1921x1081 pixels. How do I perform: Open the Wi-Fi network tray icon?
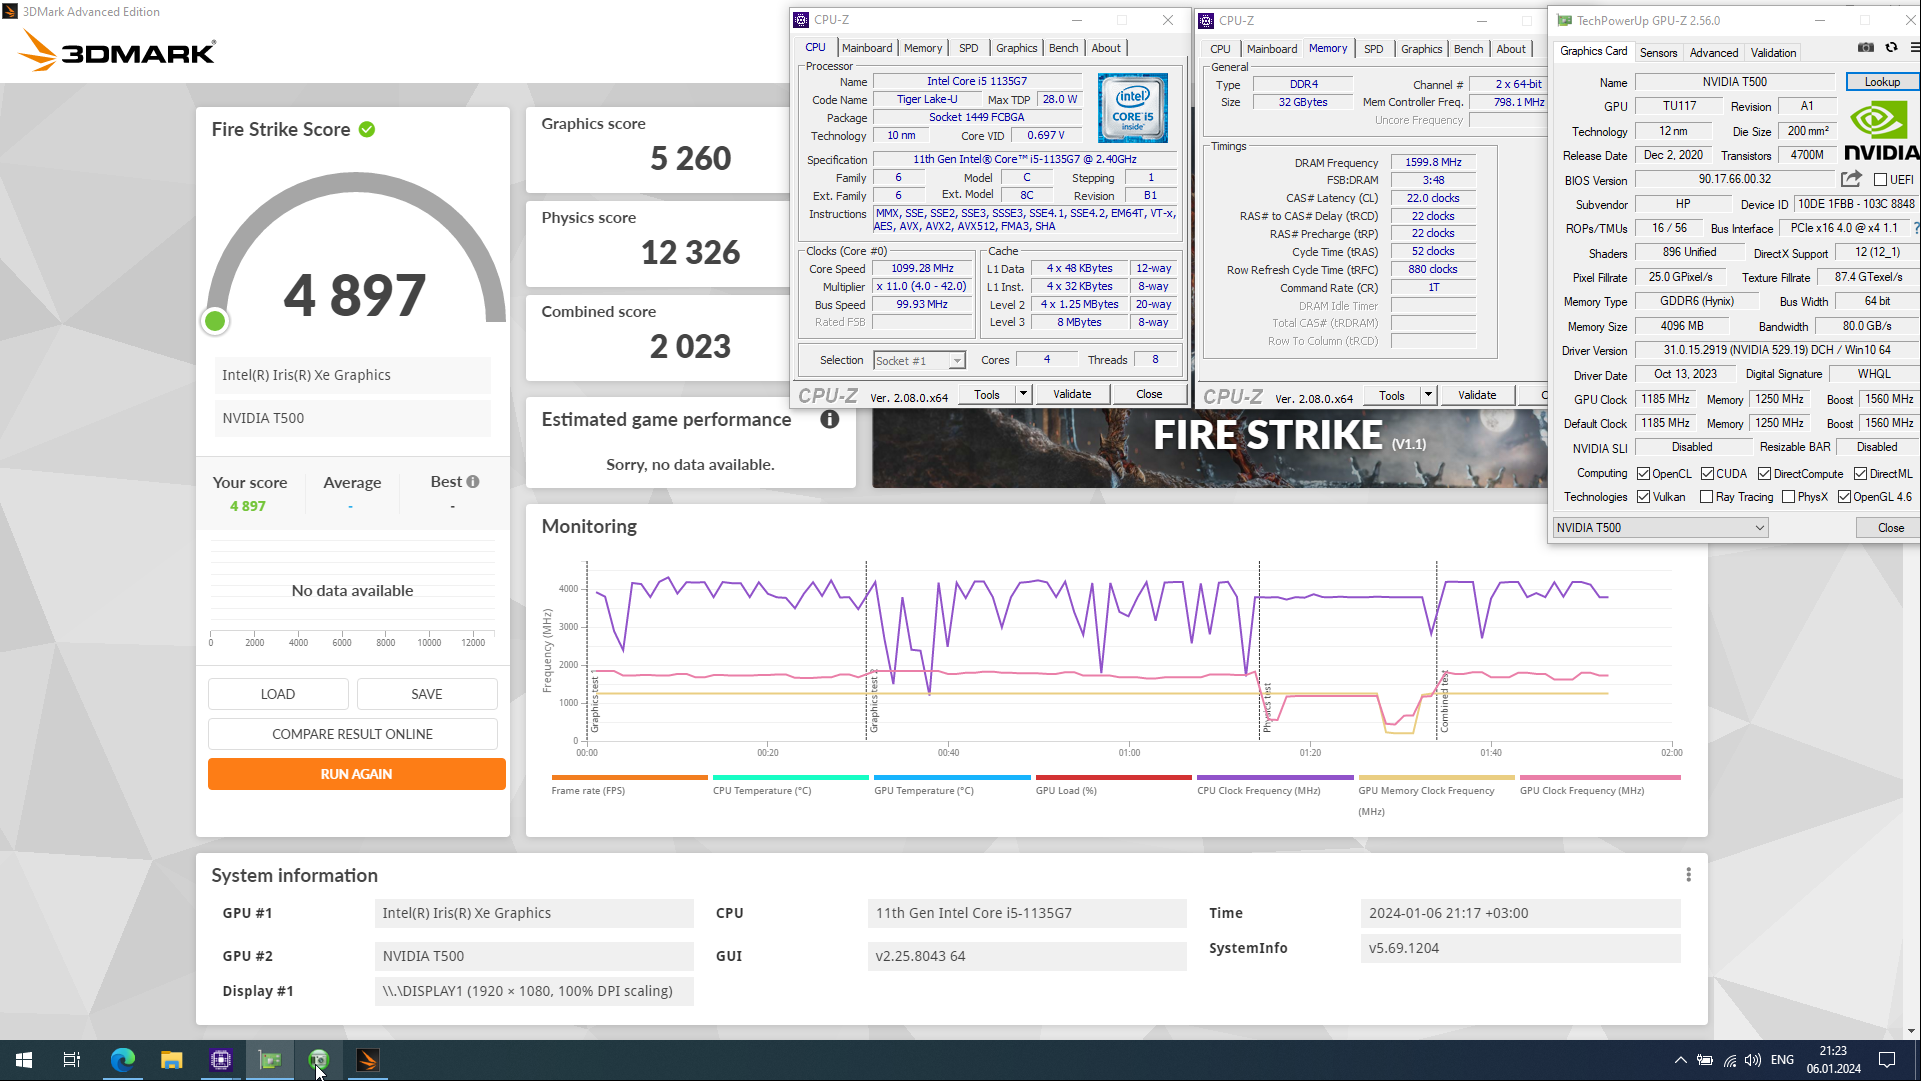[1729, 1060]
